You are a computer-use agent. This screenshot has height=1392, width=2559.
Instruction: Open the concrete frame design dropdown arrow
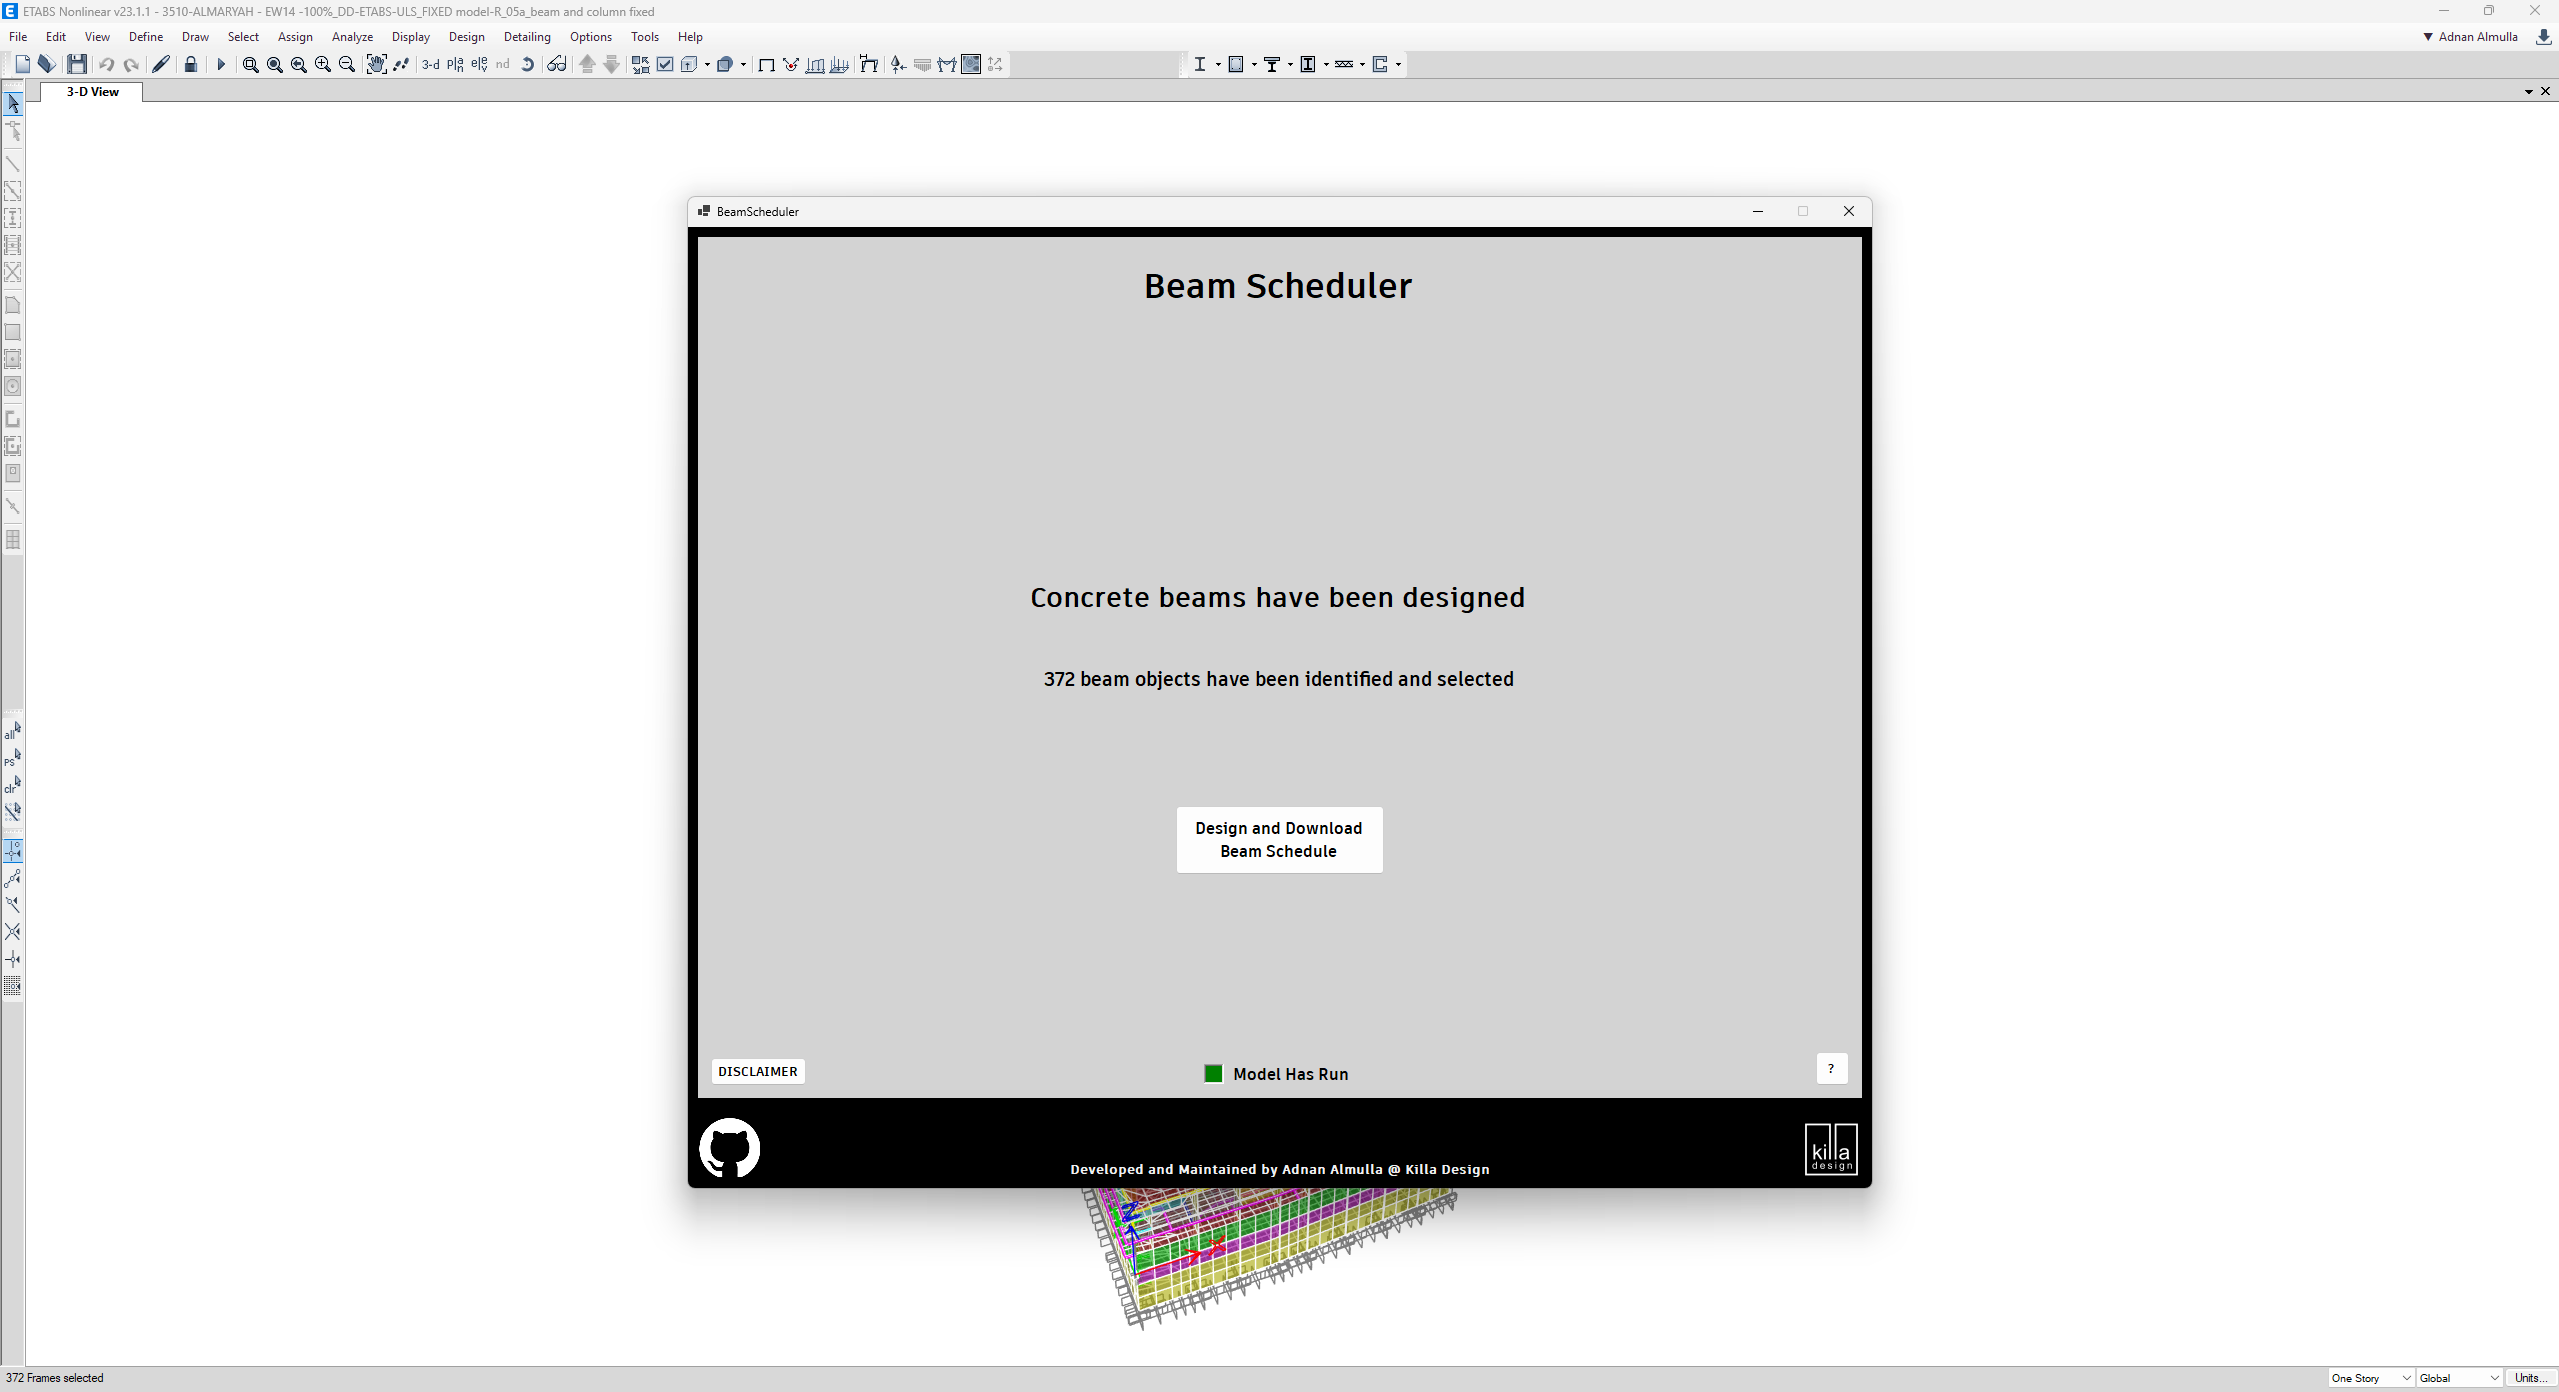click(x=1254, y=65)
